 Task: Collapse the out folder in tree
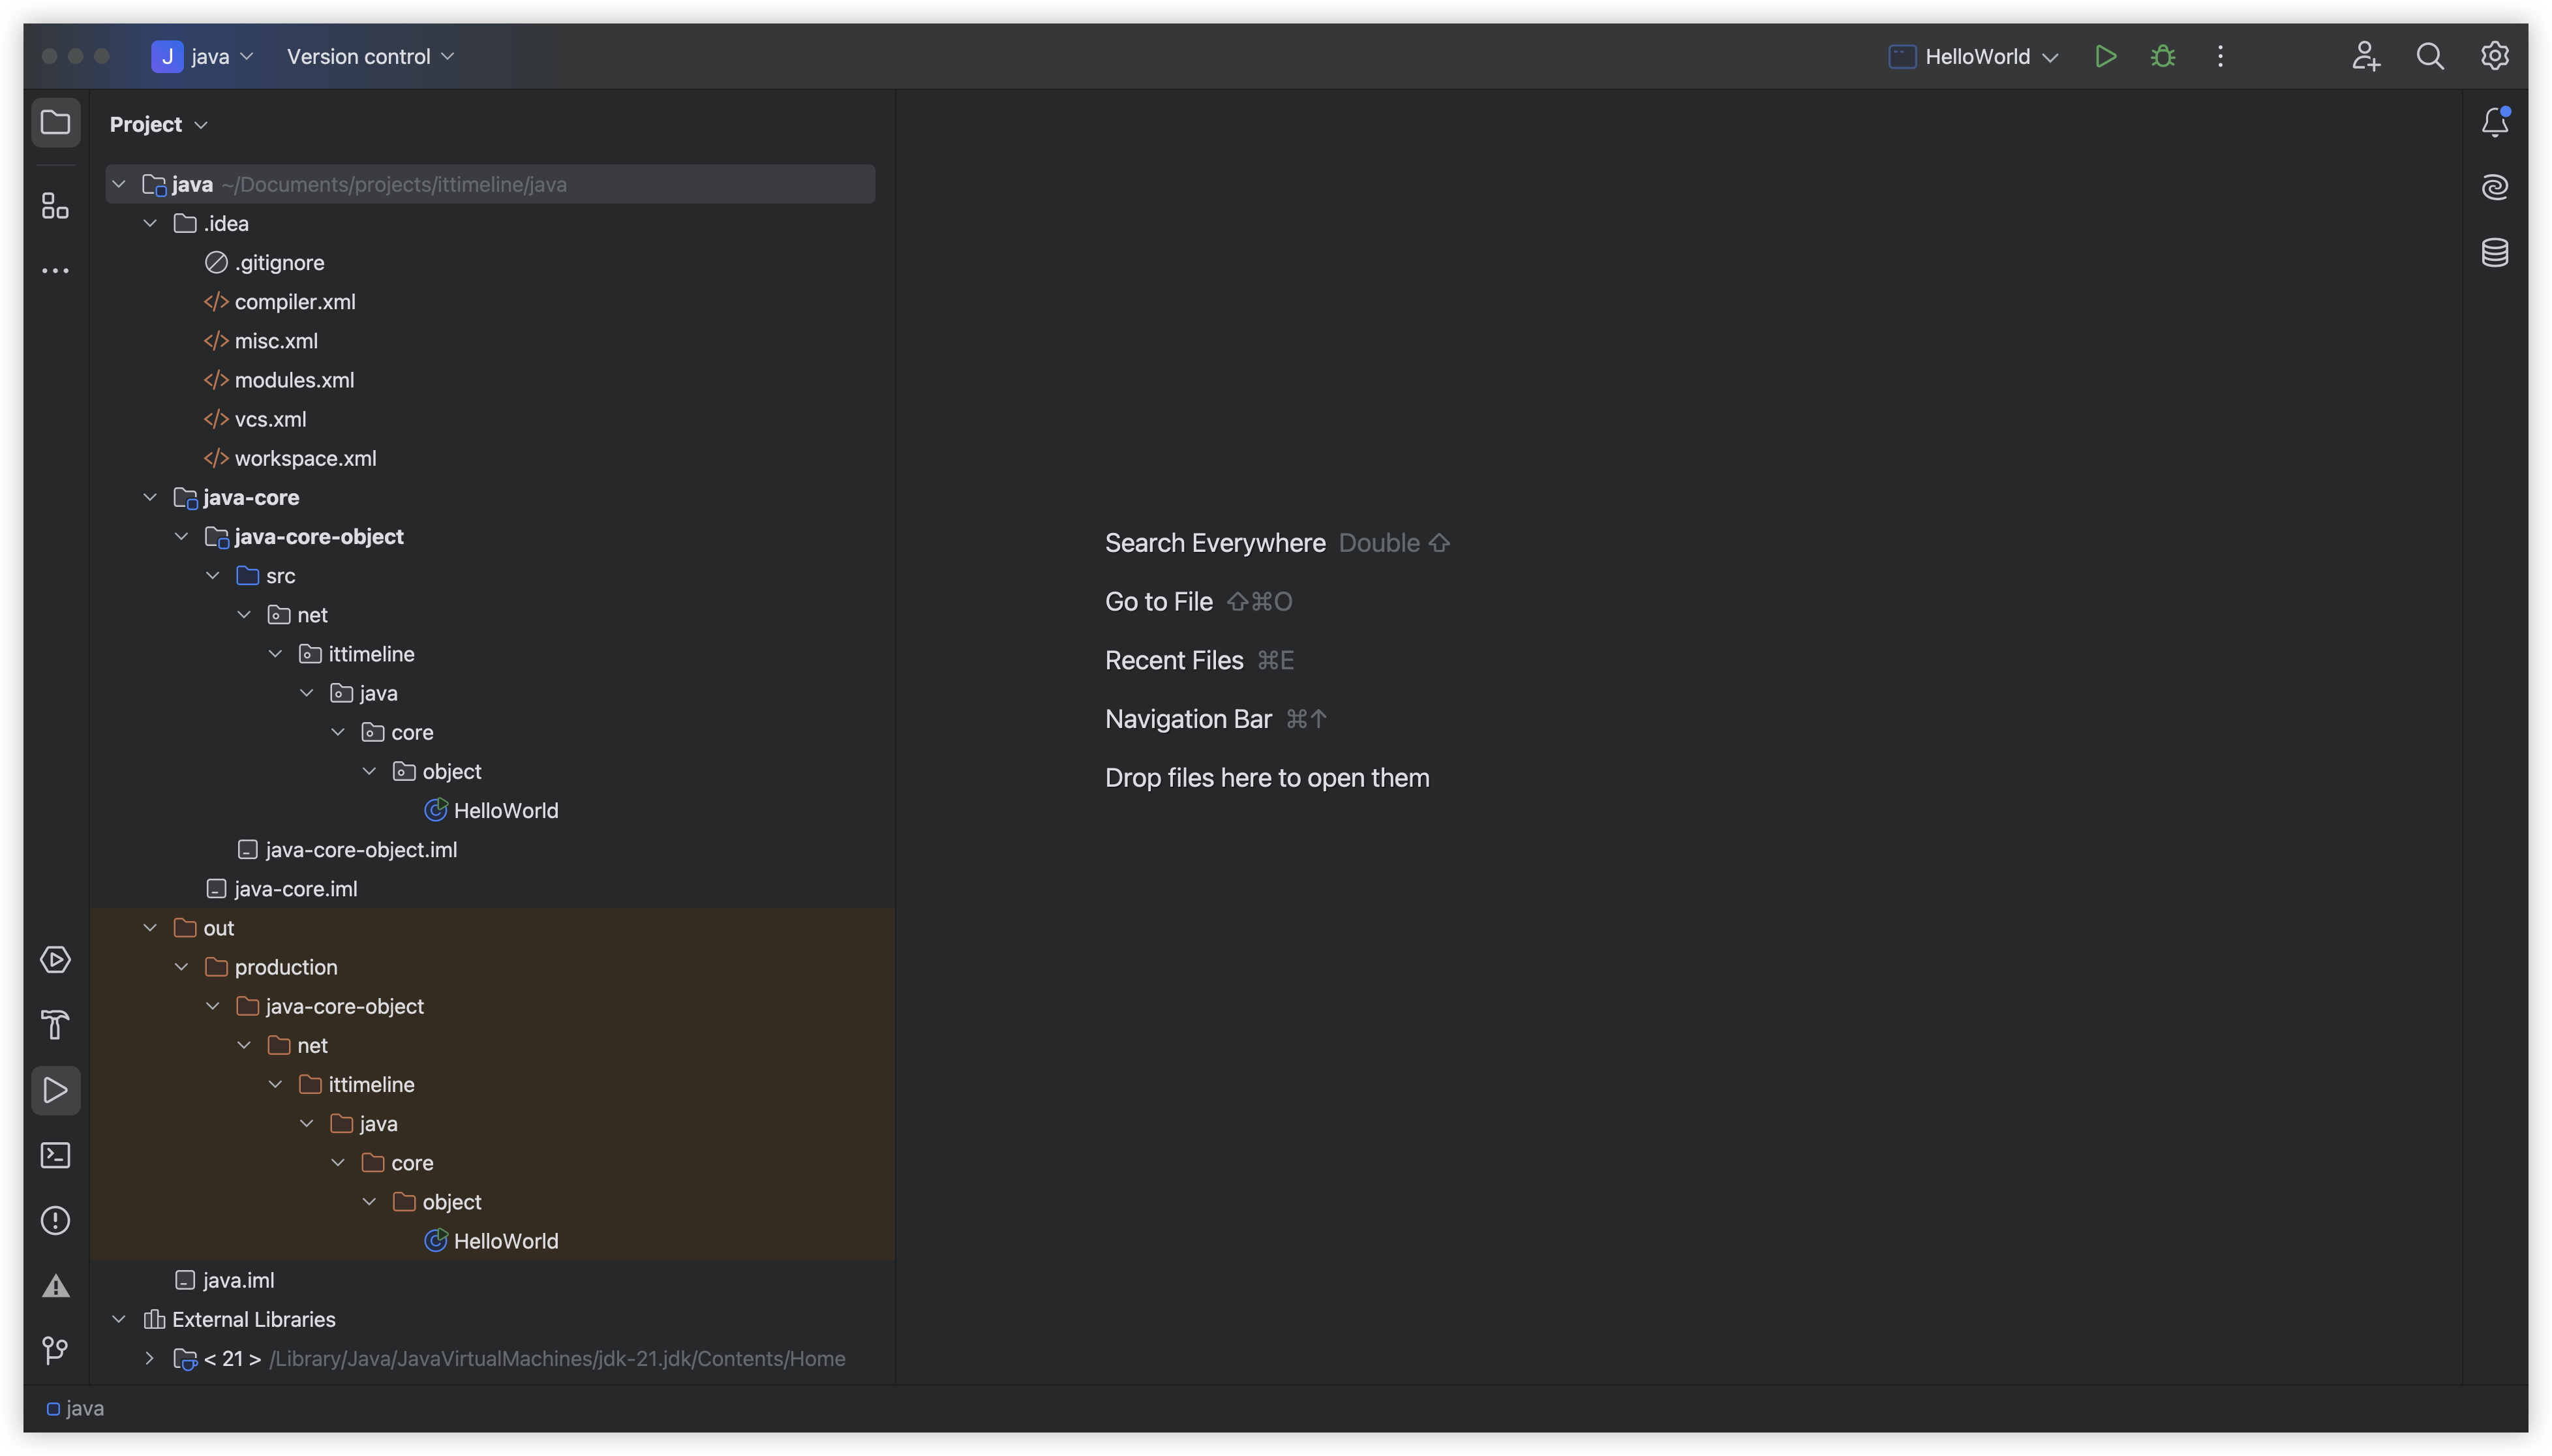pos(150,928)
